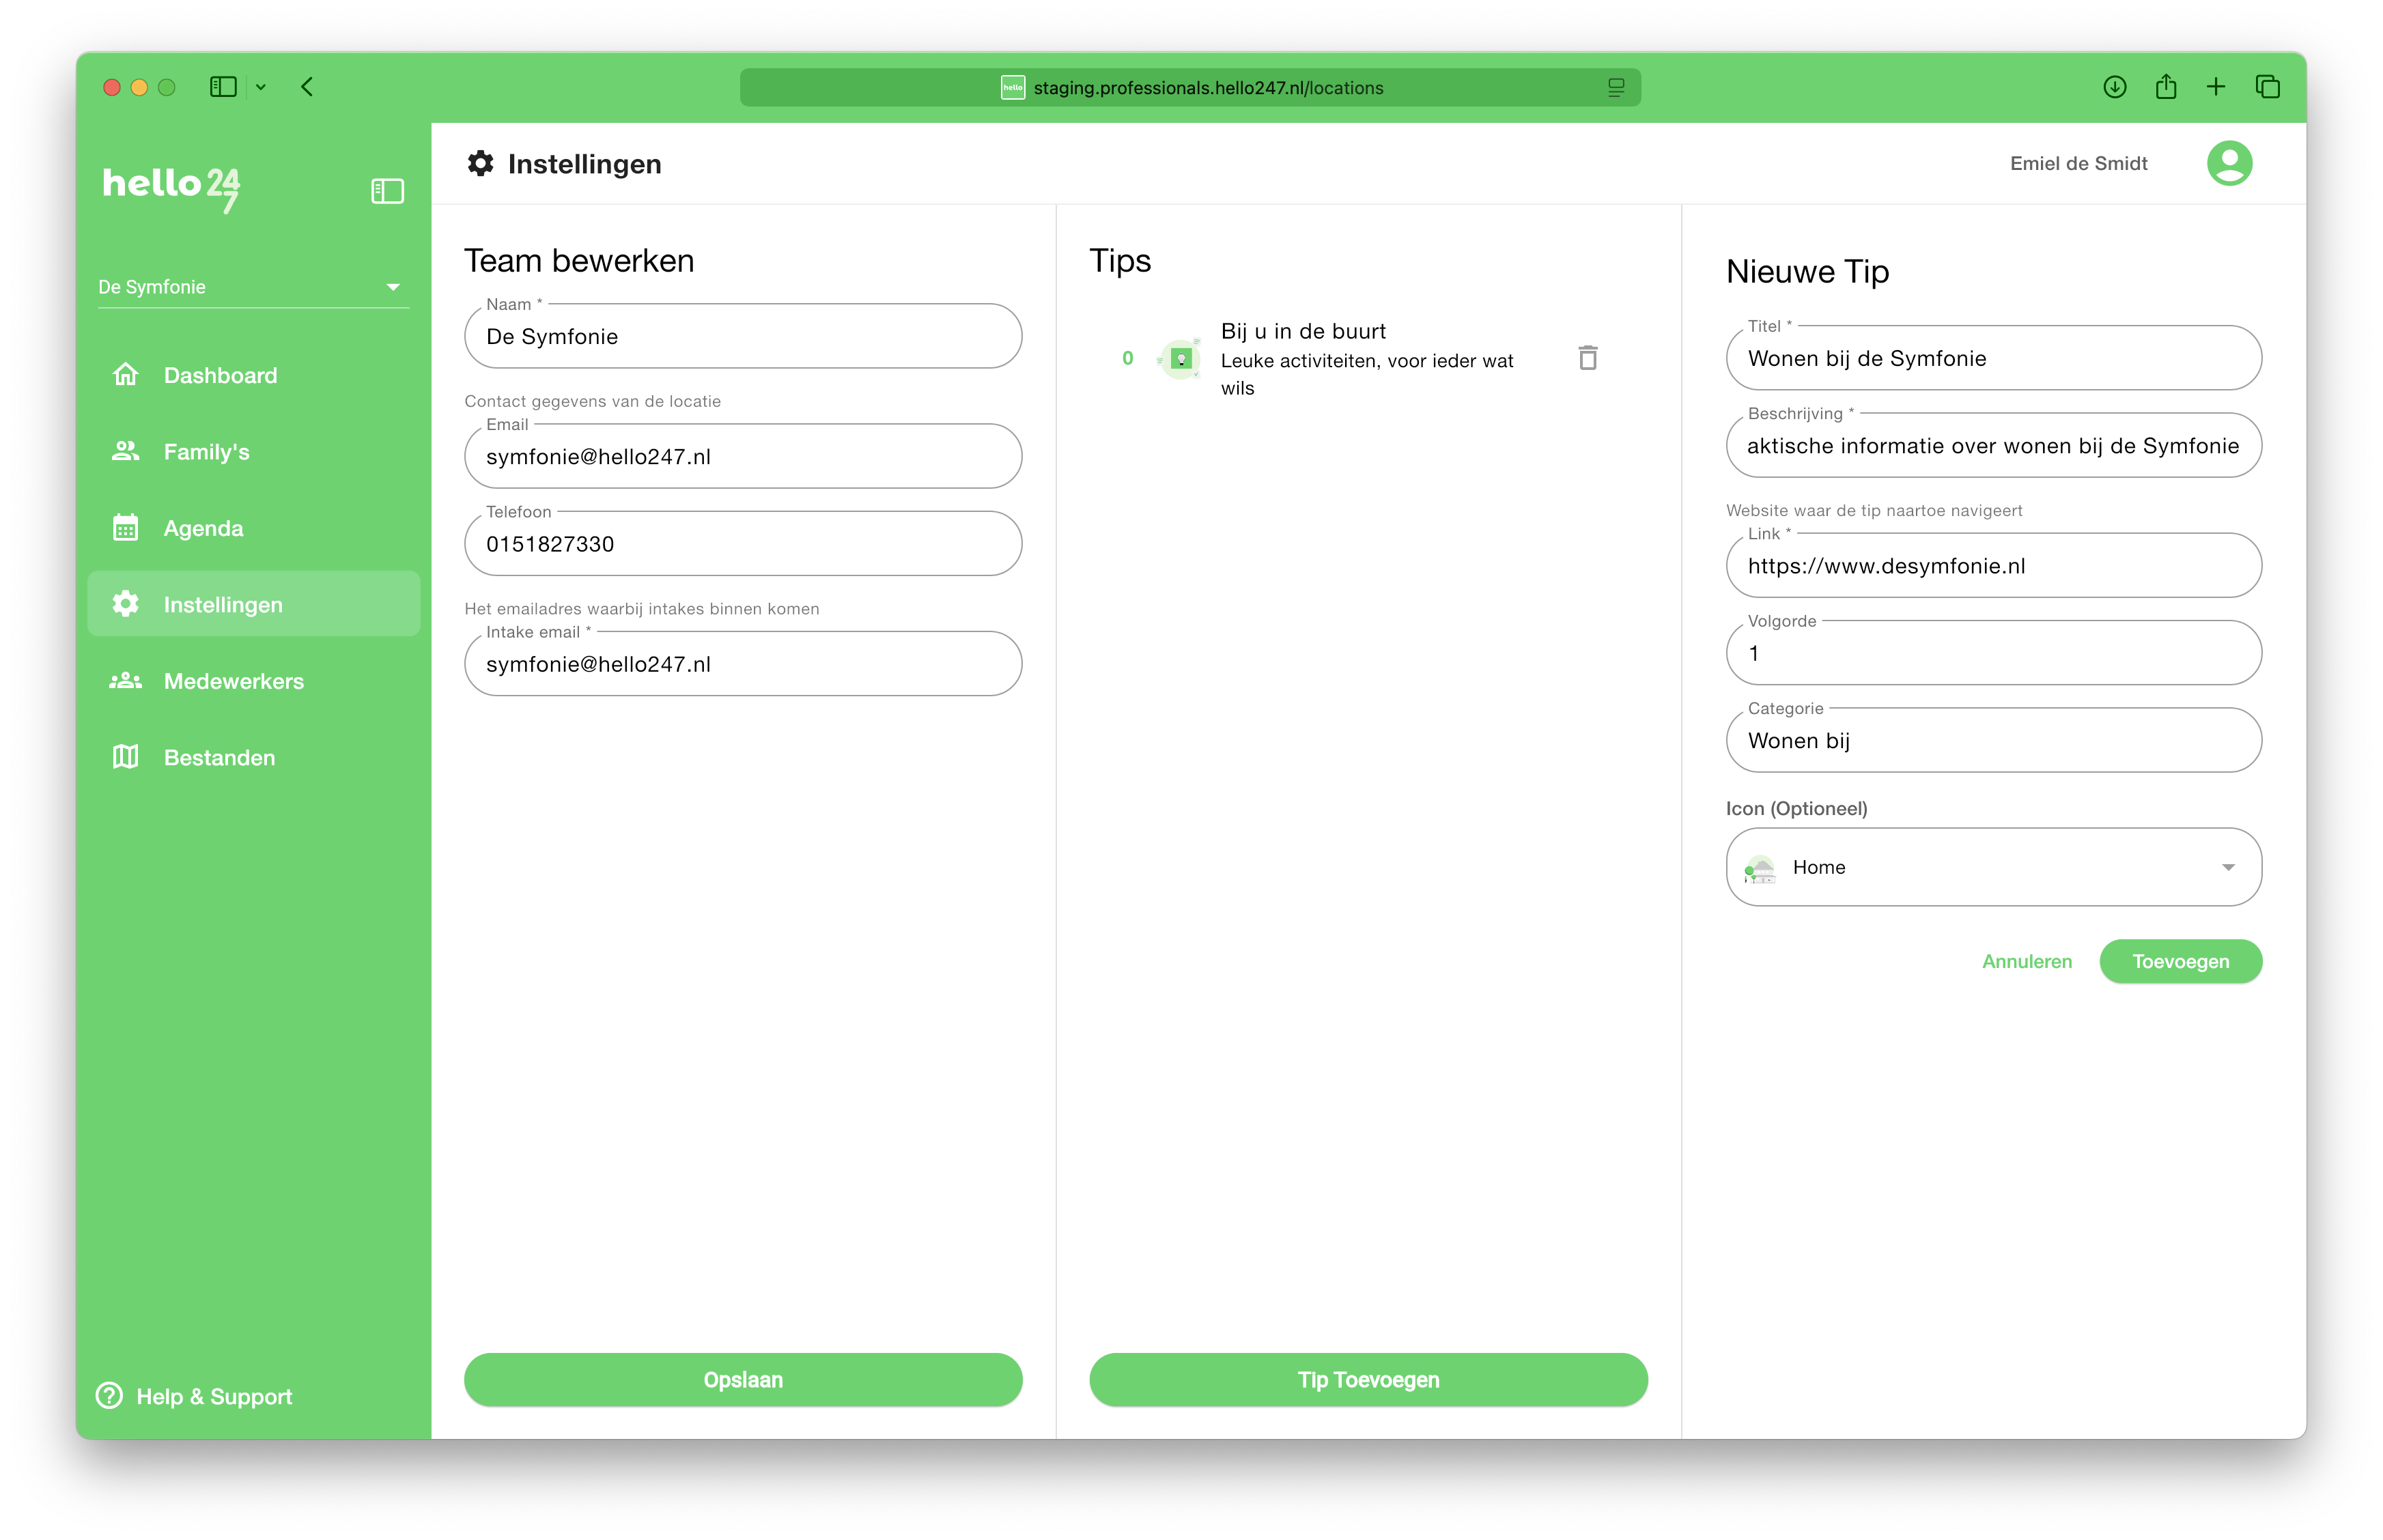Click the Dashboard home icon
2383x1540 pixels.
tap(126, 375)
